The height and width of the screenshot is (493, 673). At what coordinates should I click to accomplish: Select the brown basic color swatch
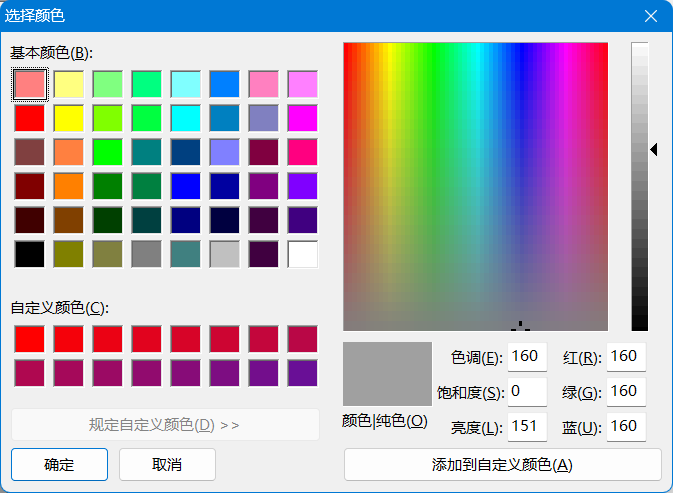click(x=69, y=221)
